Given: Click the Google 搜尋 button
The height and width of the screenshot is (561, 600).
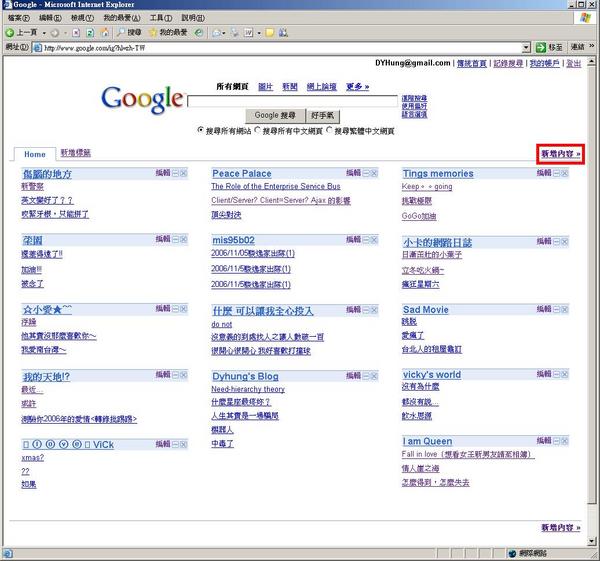Looking at the screenshot, I should [275, 115].
